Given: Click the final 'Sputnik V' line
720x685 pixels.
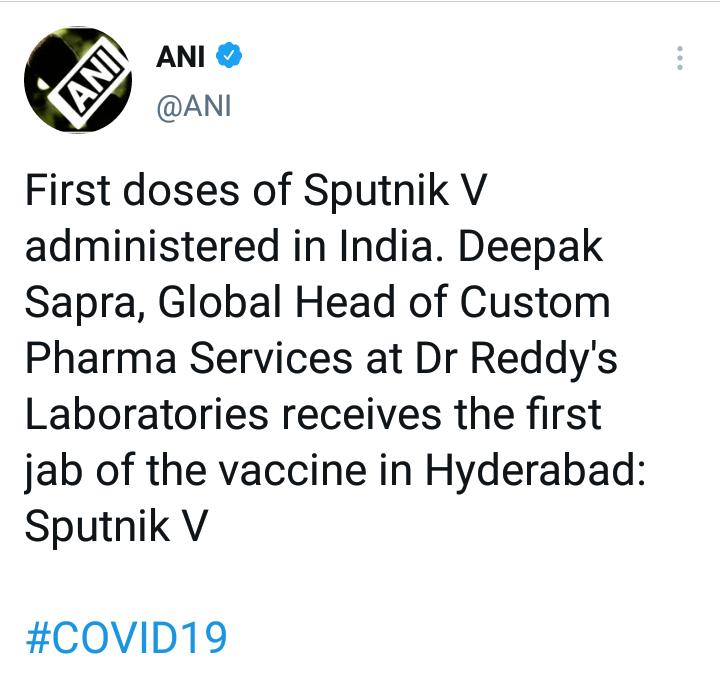Looking at the screenshot, I should coord(115,527).
